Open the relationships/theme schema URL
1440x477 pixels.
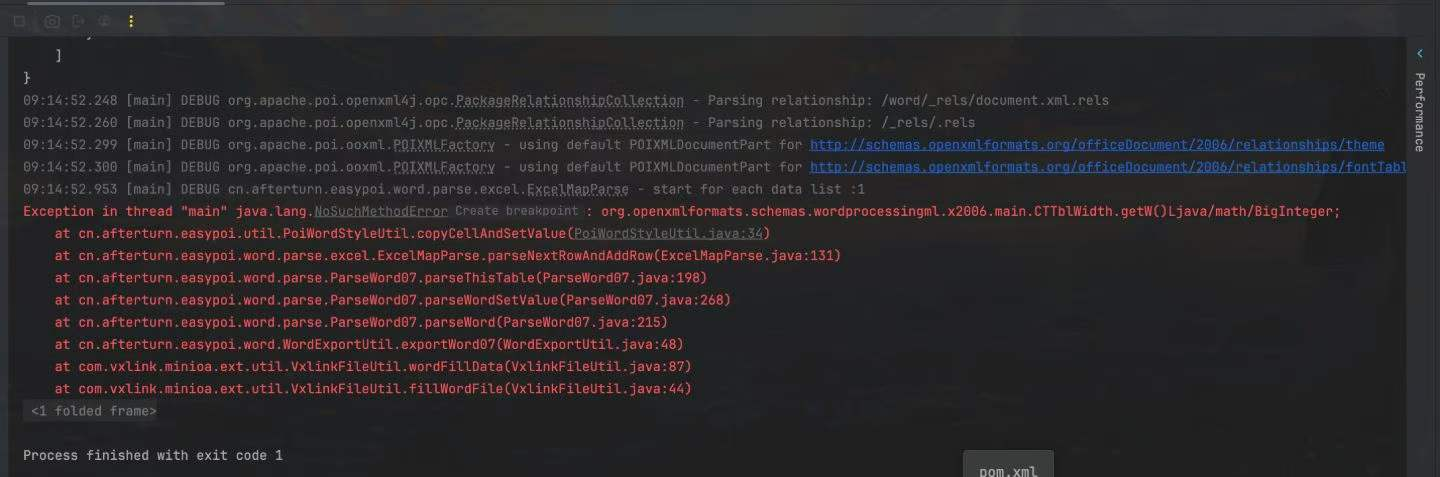point(1096,145)
